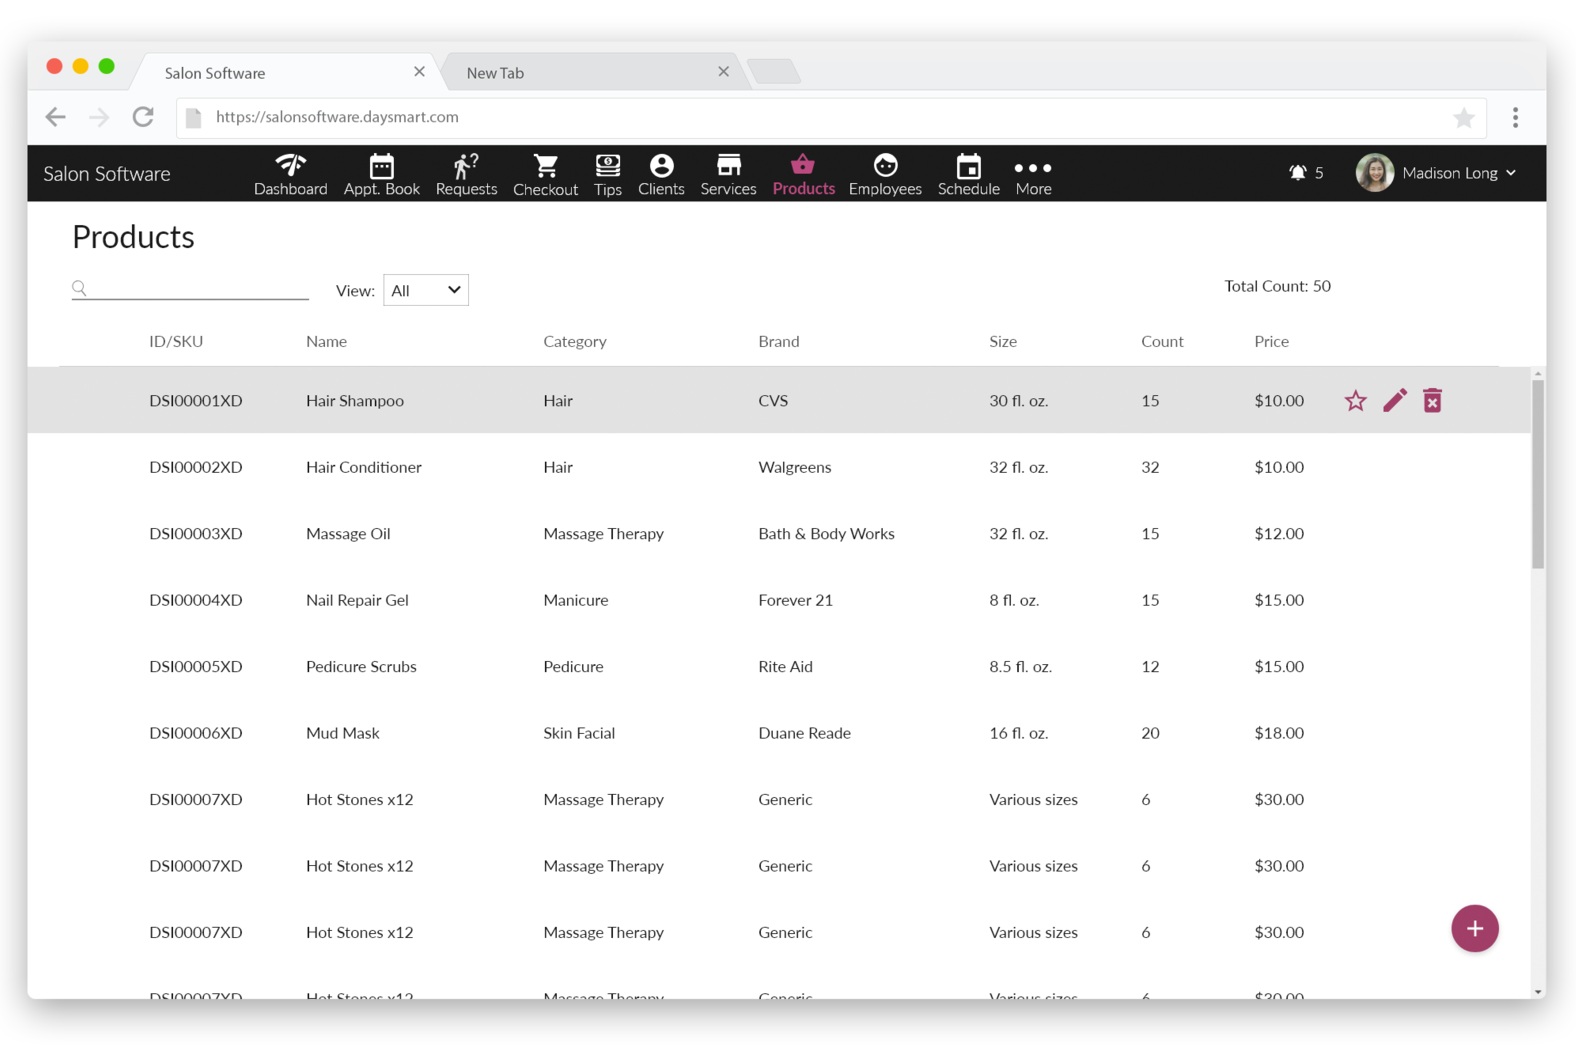Close the New Tab tab
The height and width of the screenshot is (1045, 1576).
point(723,71)
